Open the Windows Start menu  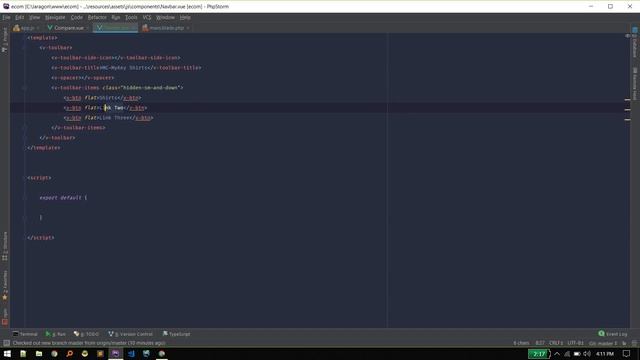tap(7, 354)
